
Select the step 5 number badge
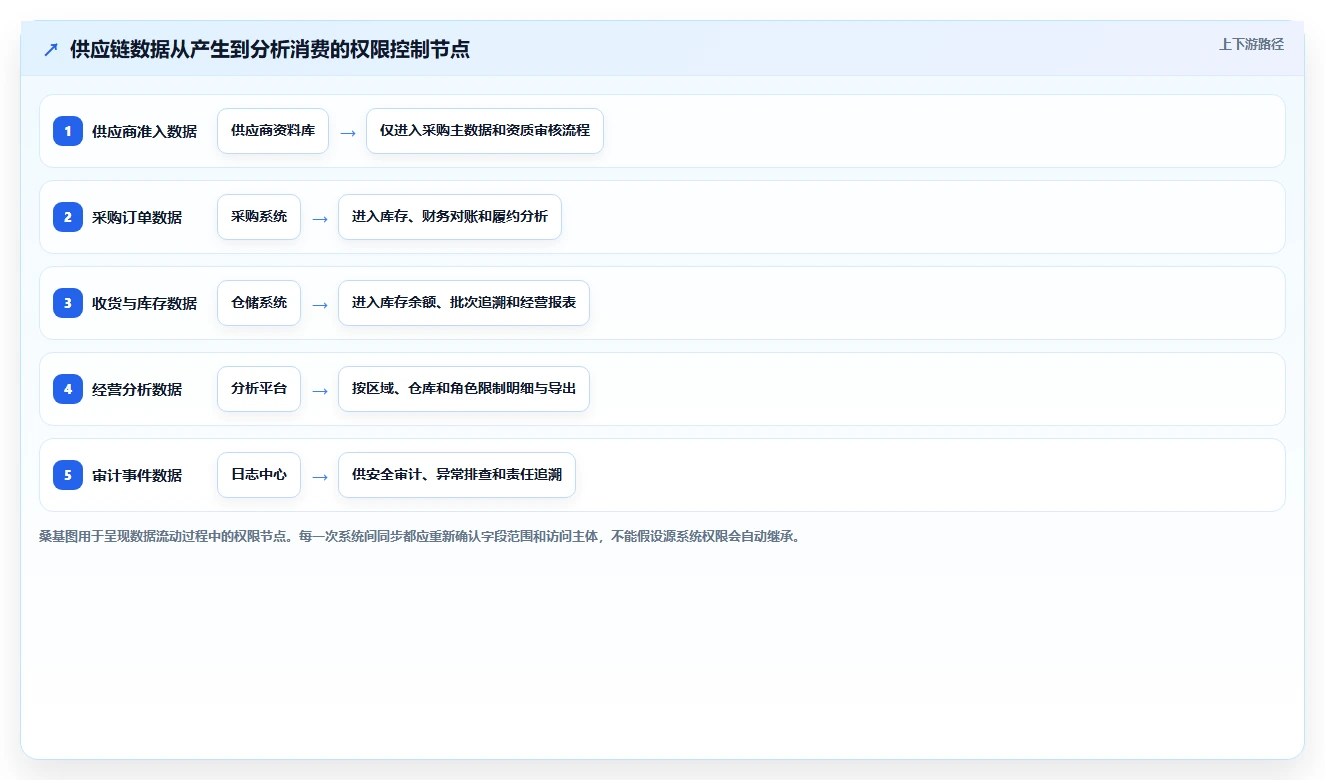click(68, 475)
